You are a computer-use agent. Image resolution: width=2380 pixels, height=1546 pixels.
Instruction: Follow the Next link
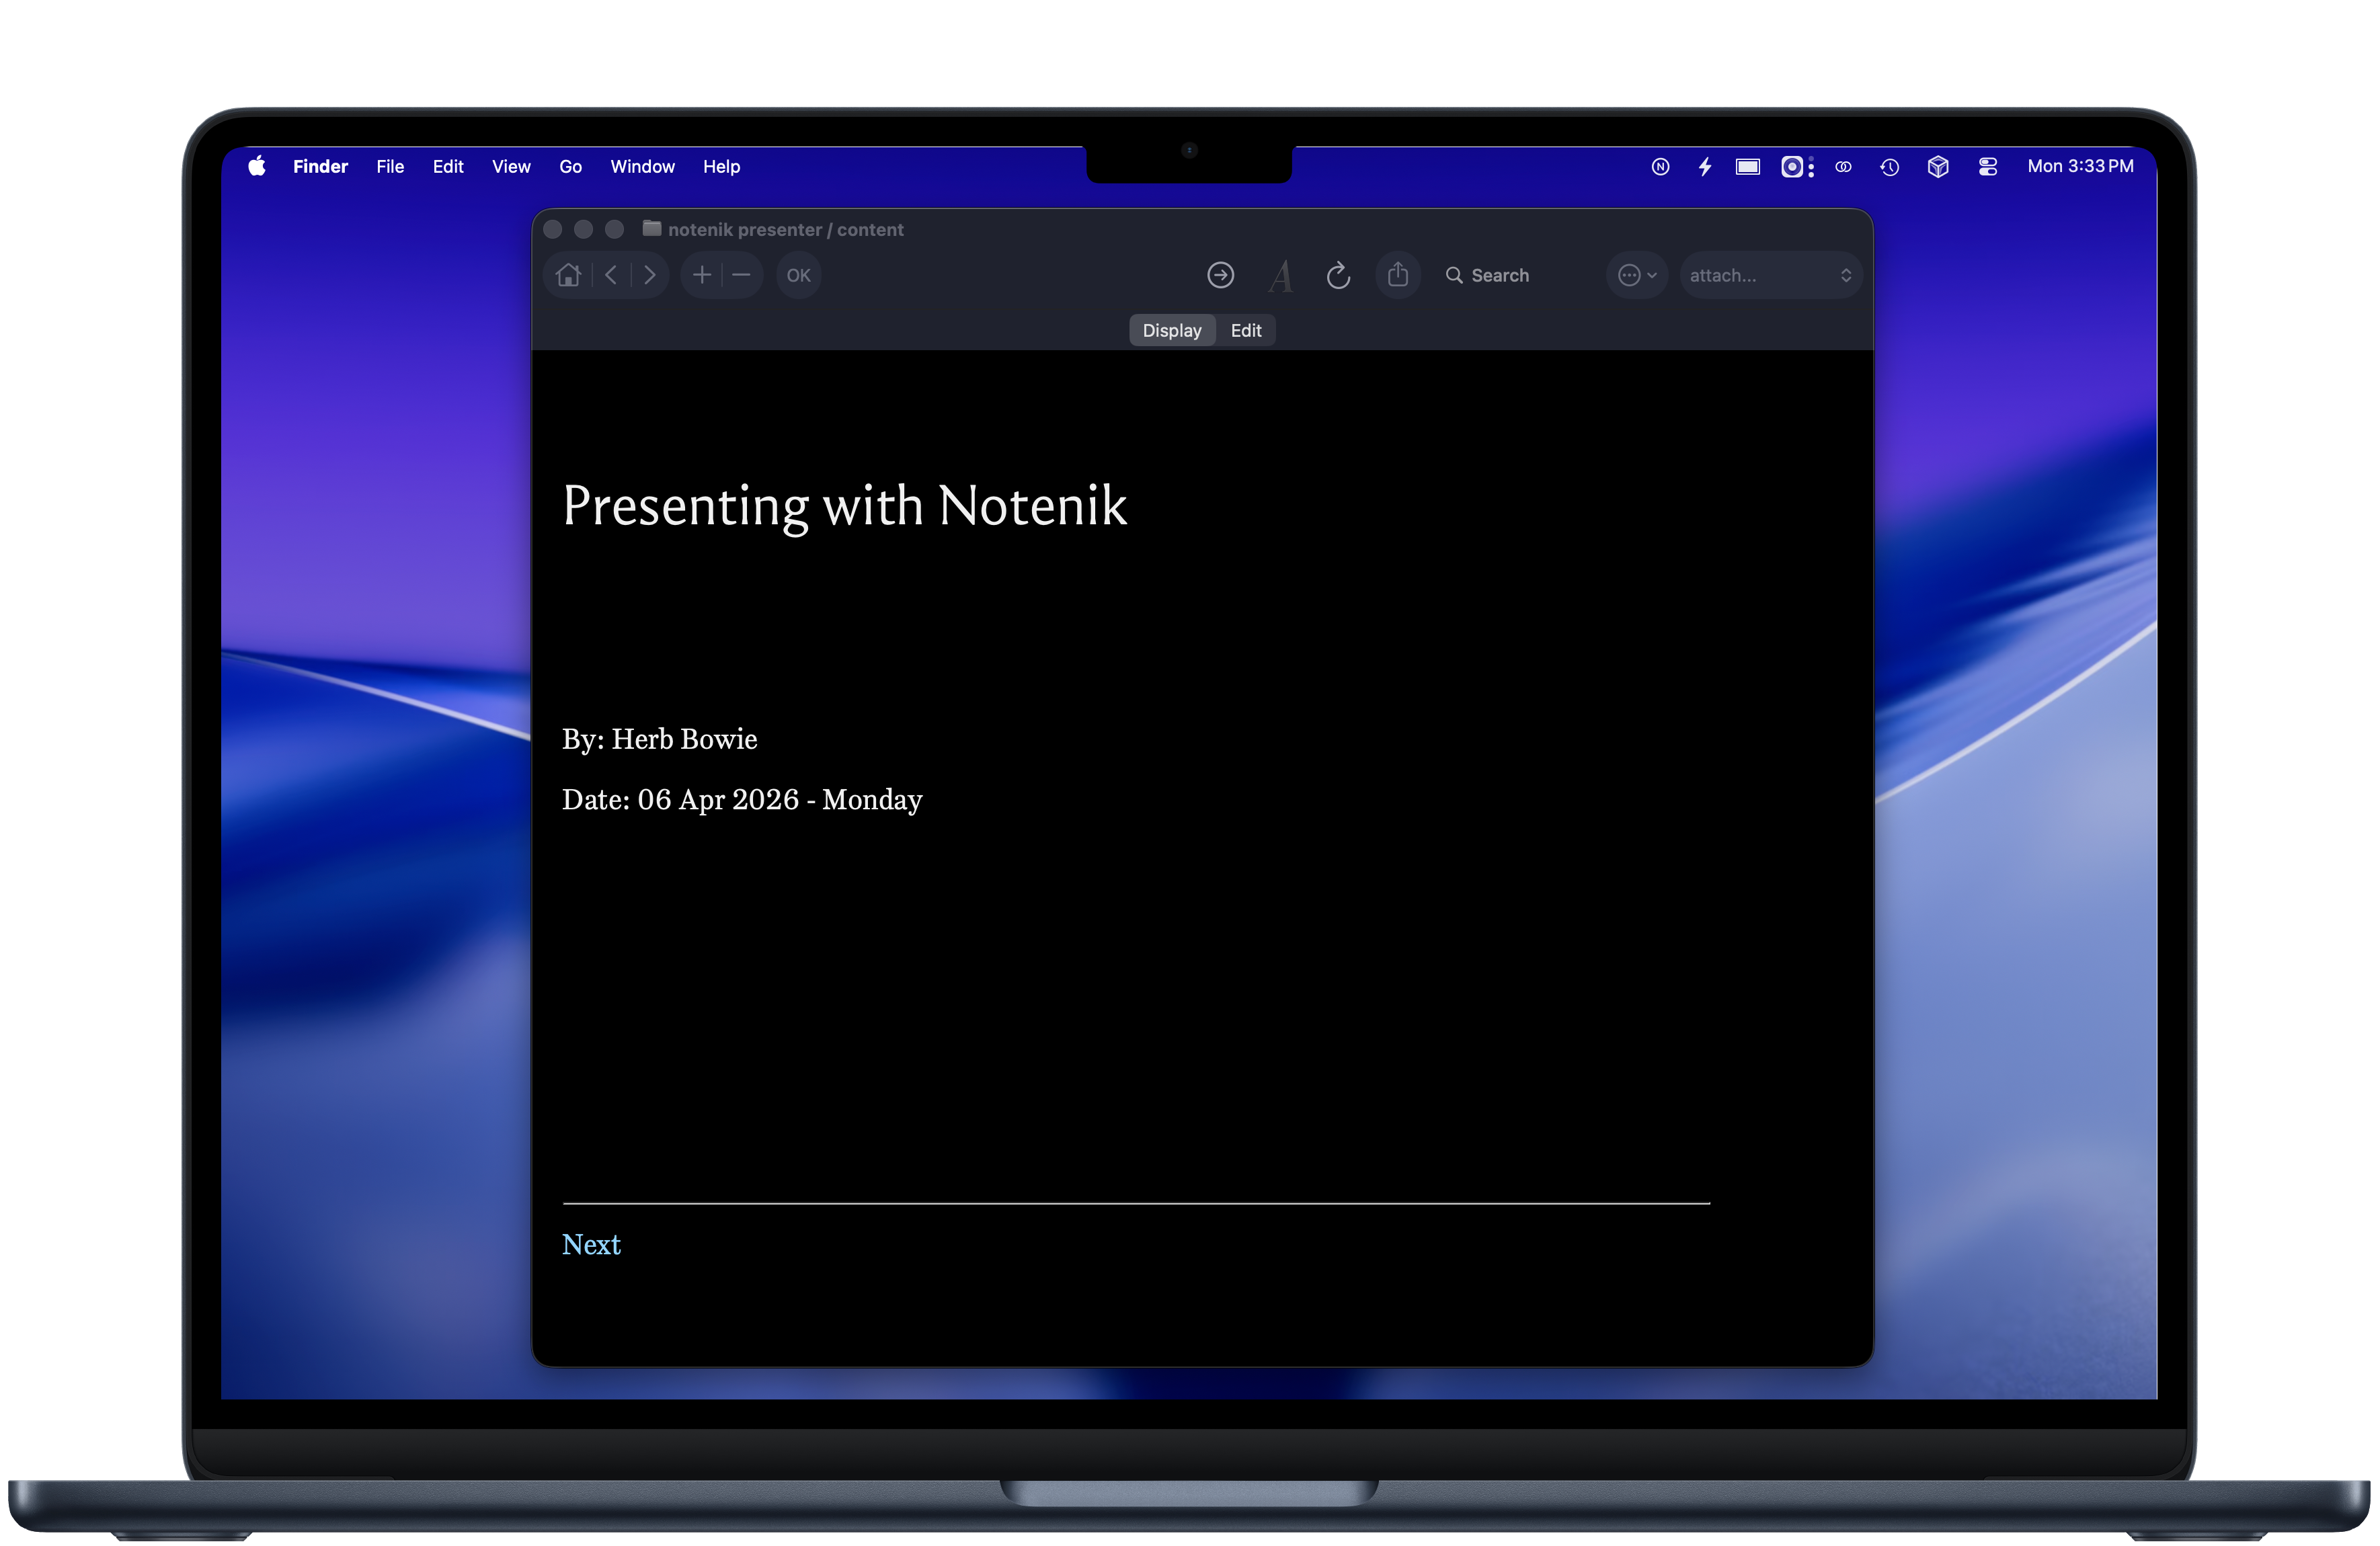[591, 1244]
